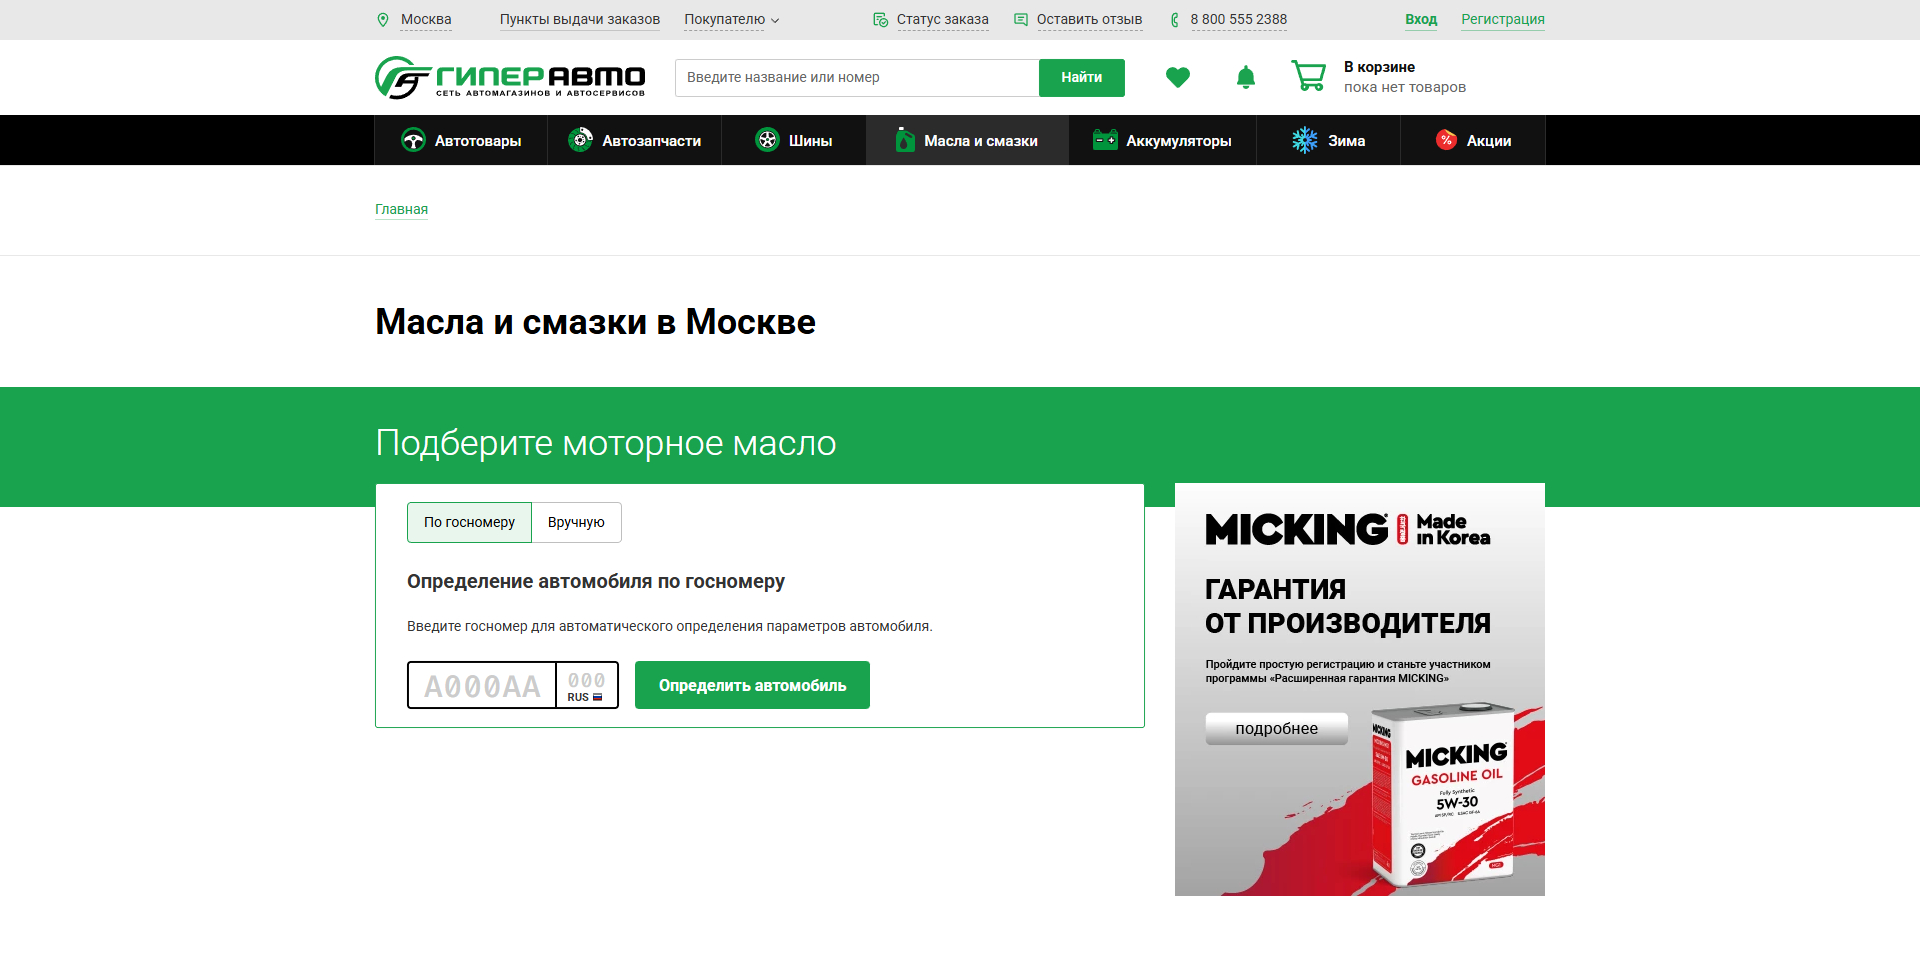Image resolution: width=1920 pixels, height=953 pixels.
Task: Open the shopping cart icon
Action: click(x=1307, y=76)
